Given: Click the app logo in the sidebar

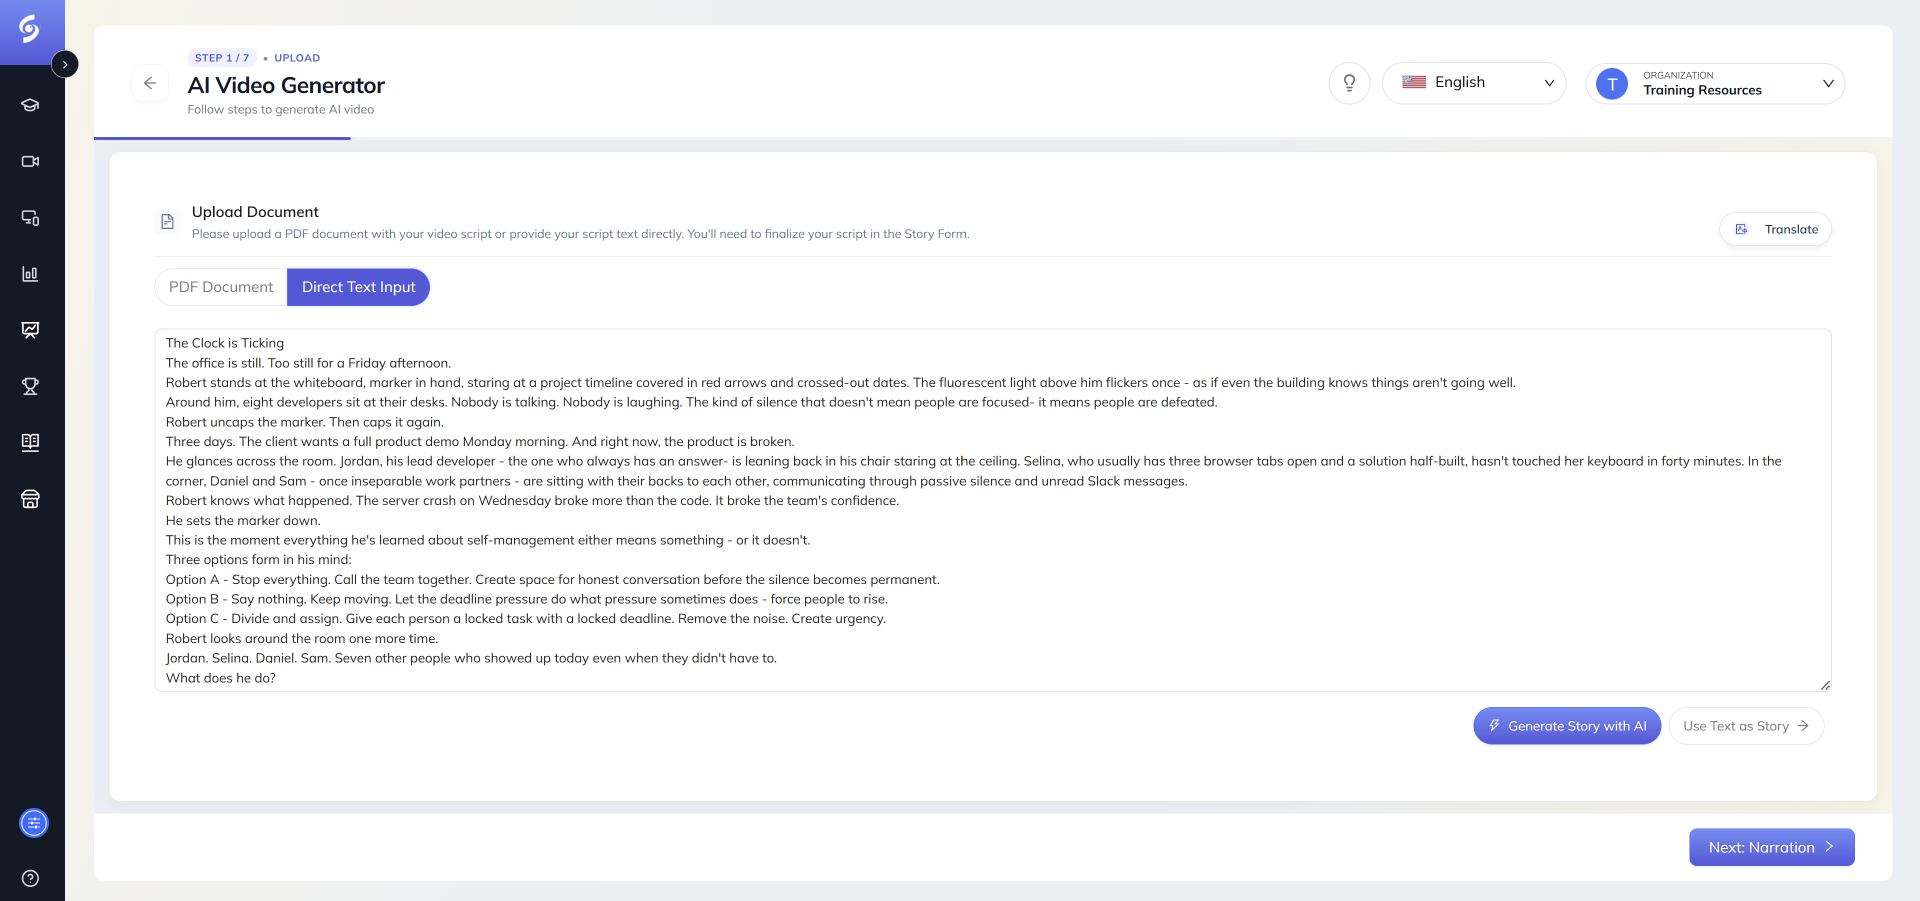Looking at the screenshot, I should coord(30,30).
